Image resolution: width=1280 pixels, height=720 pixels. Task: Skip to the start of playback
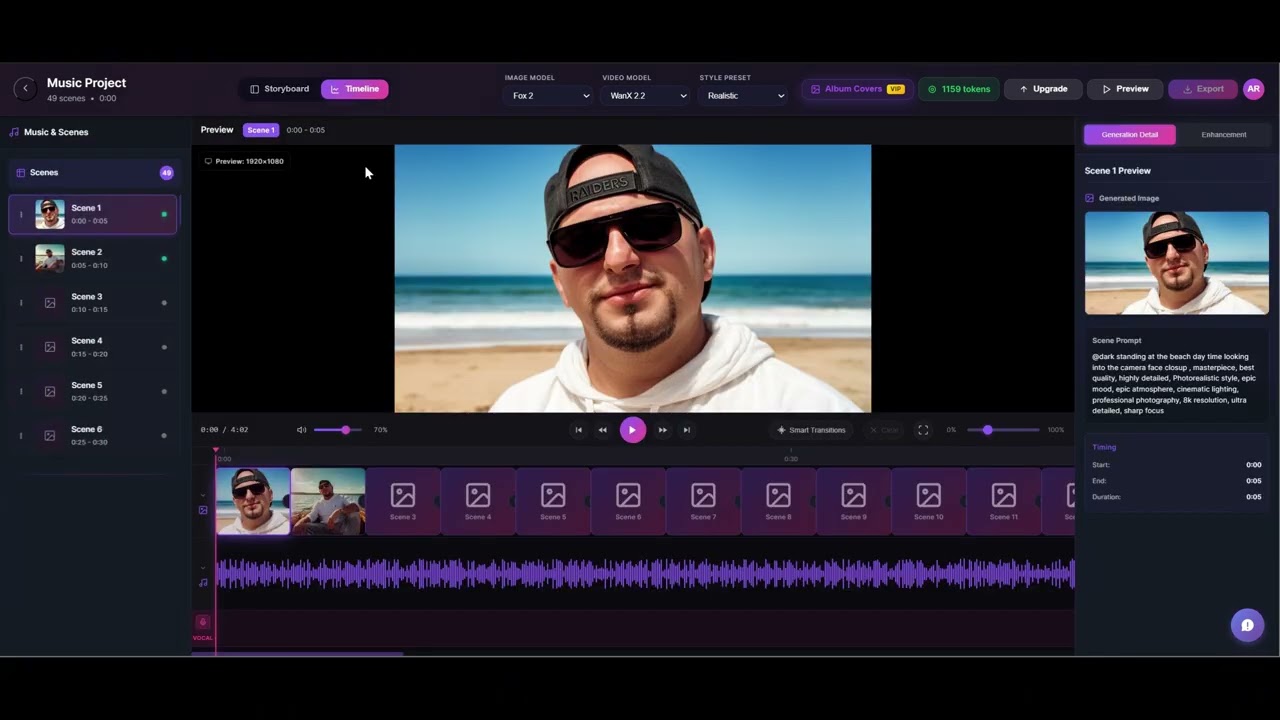point(578,430)
